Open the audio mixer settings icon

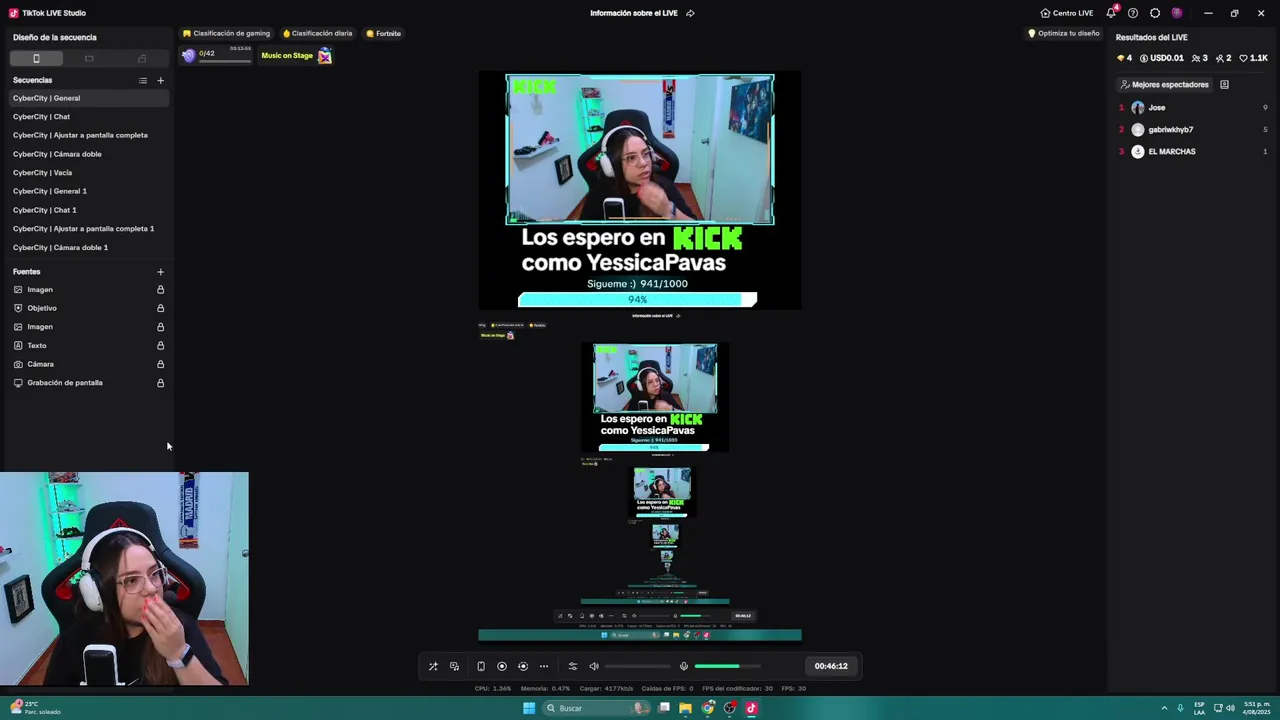click(573, 666)
